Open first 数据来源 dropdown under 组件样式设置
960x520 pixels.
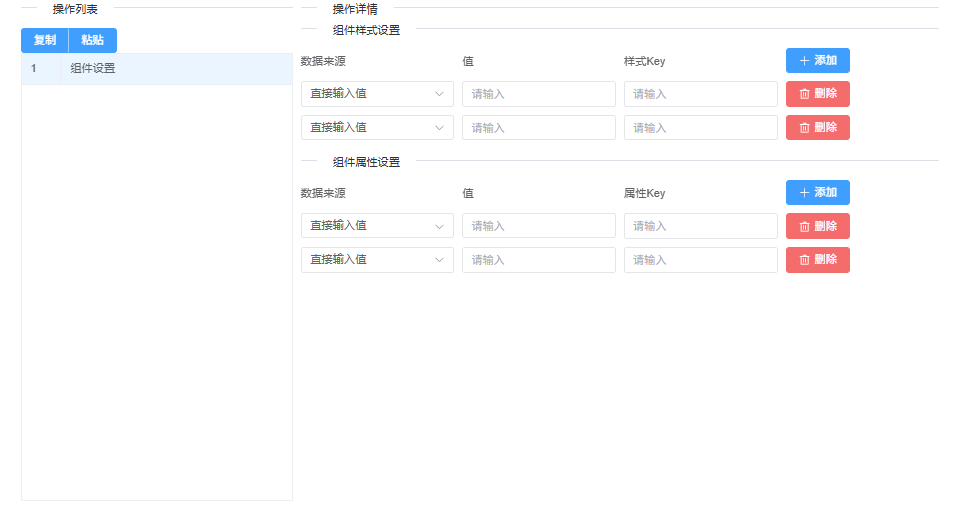tap(377, 94)
